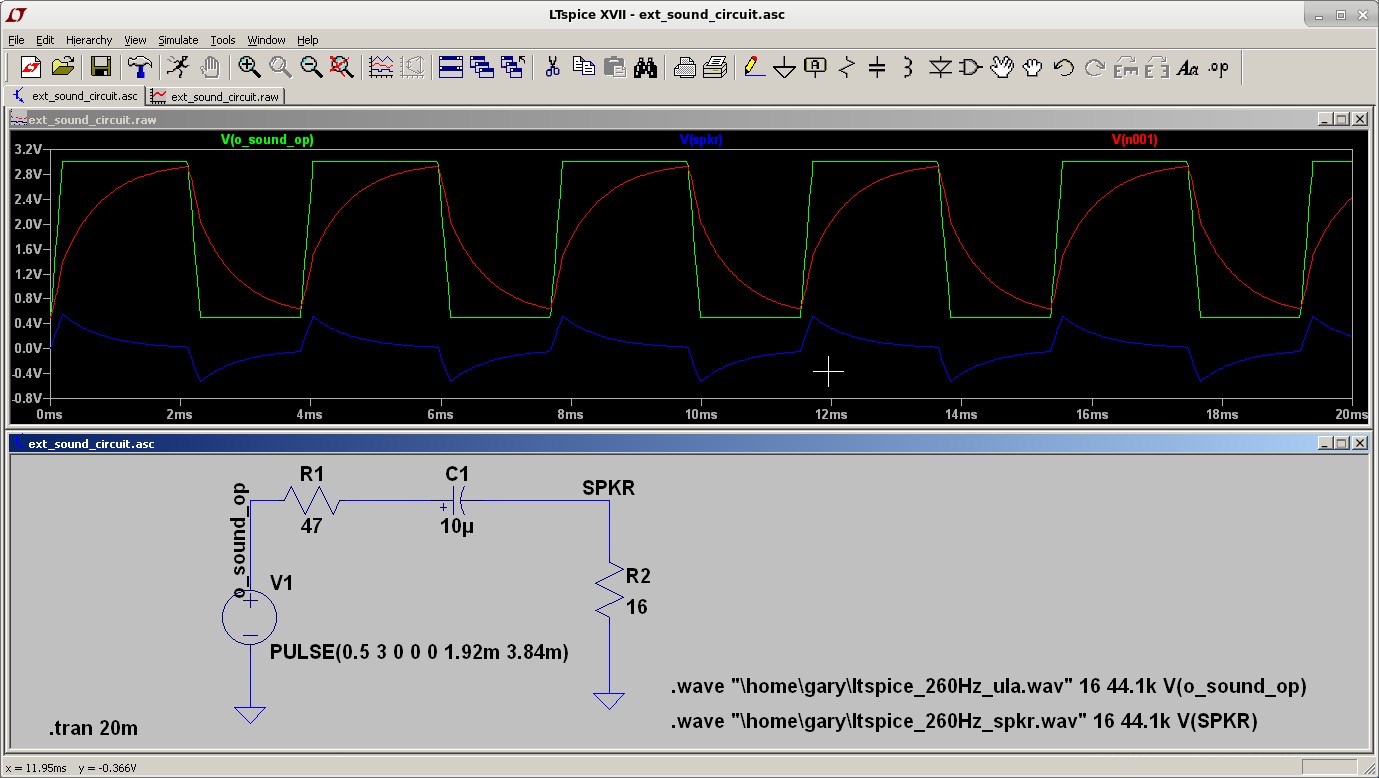Select resistor R2 in the schematic
The image size is (1379, 778).
tap(609, 590)
